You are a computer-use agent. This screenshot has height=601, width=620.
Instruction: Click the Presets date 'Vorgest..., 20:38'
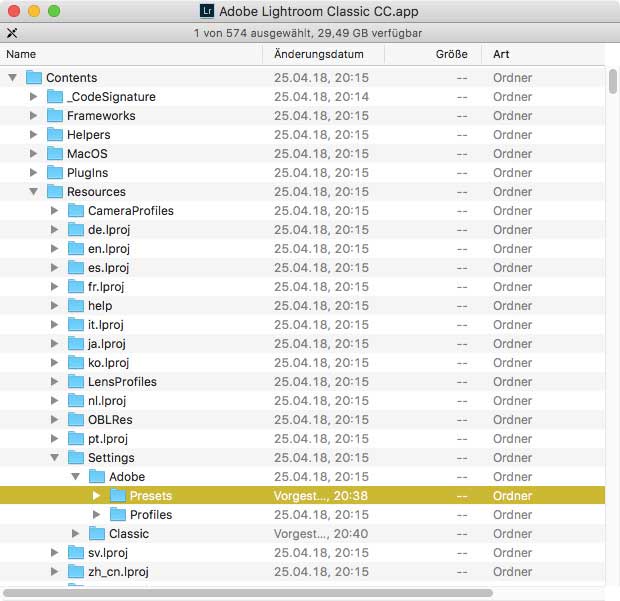[321, 495]
